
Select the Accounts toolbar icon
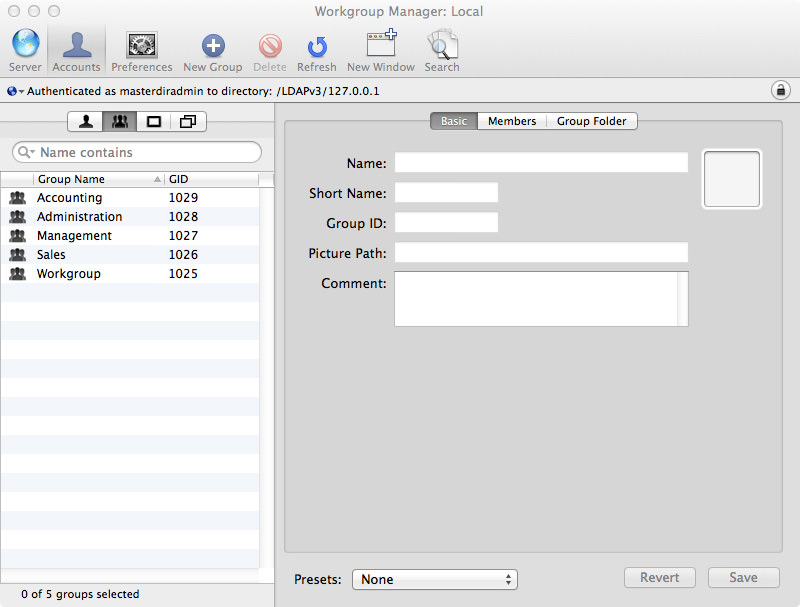(x=77, y=50)
